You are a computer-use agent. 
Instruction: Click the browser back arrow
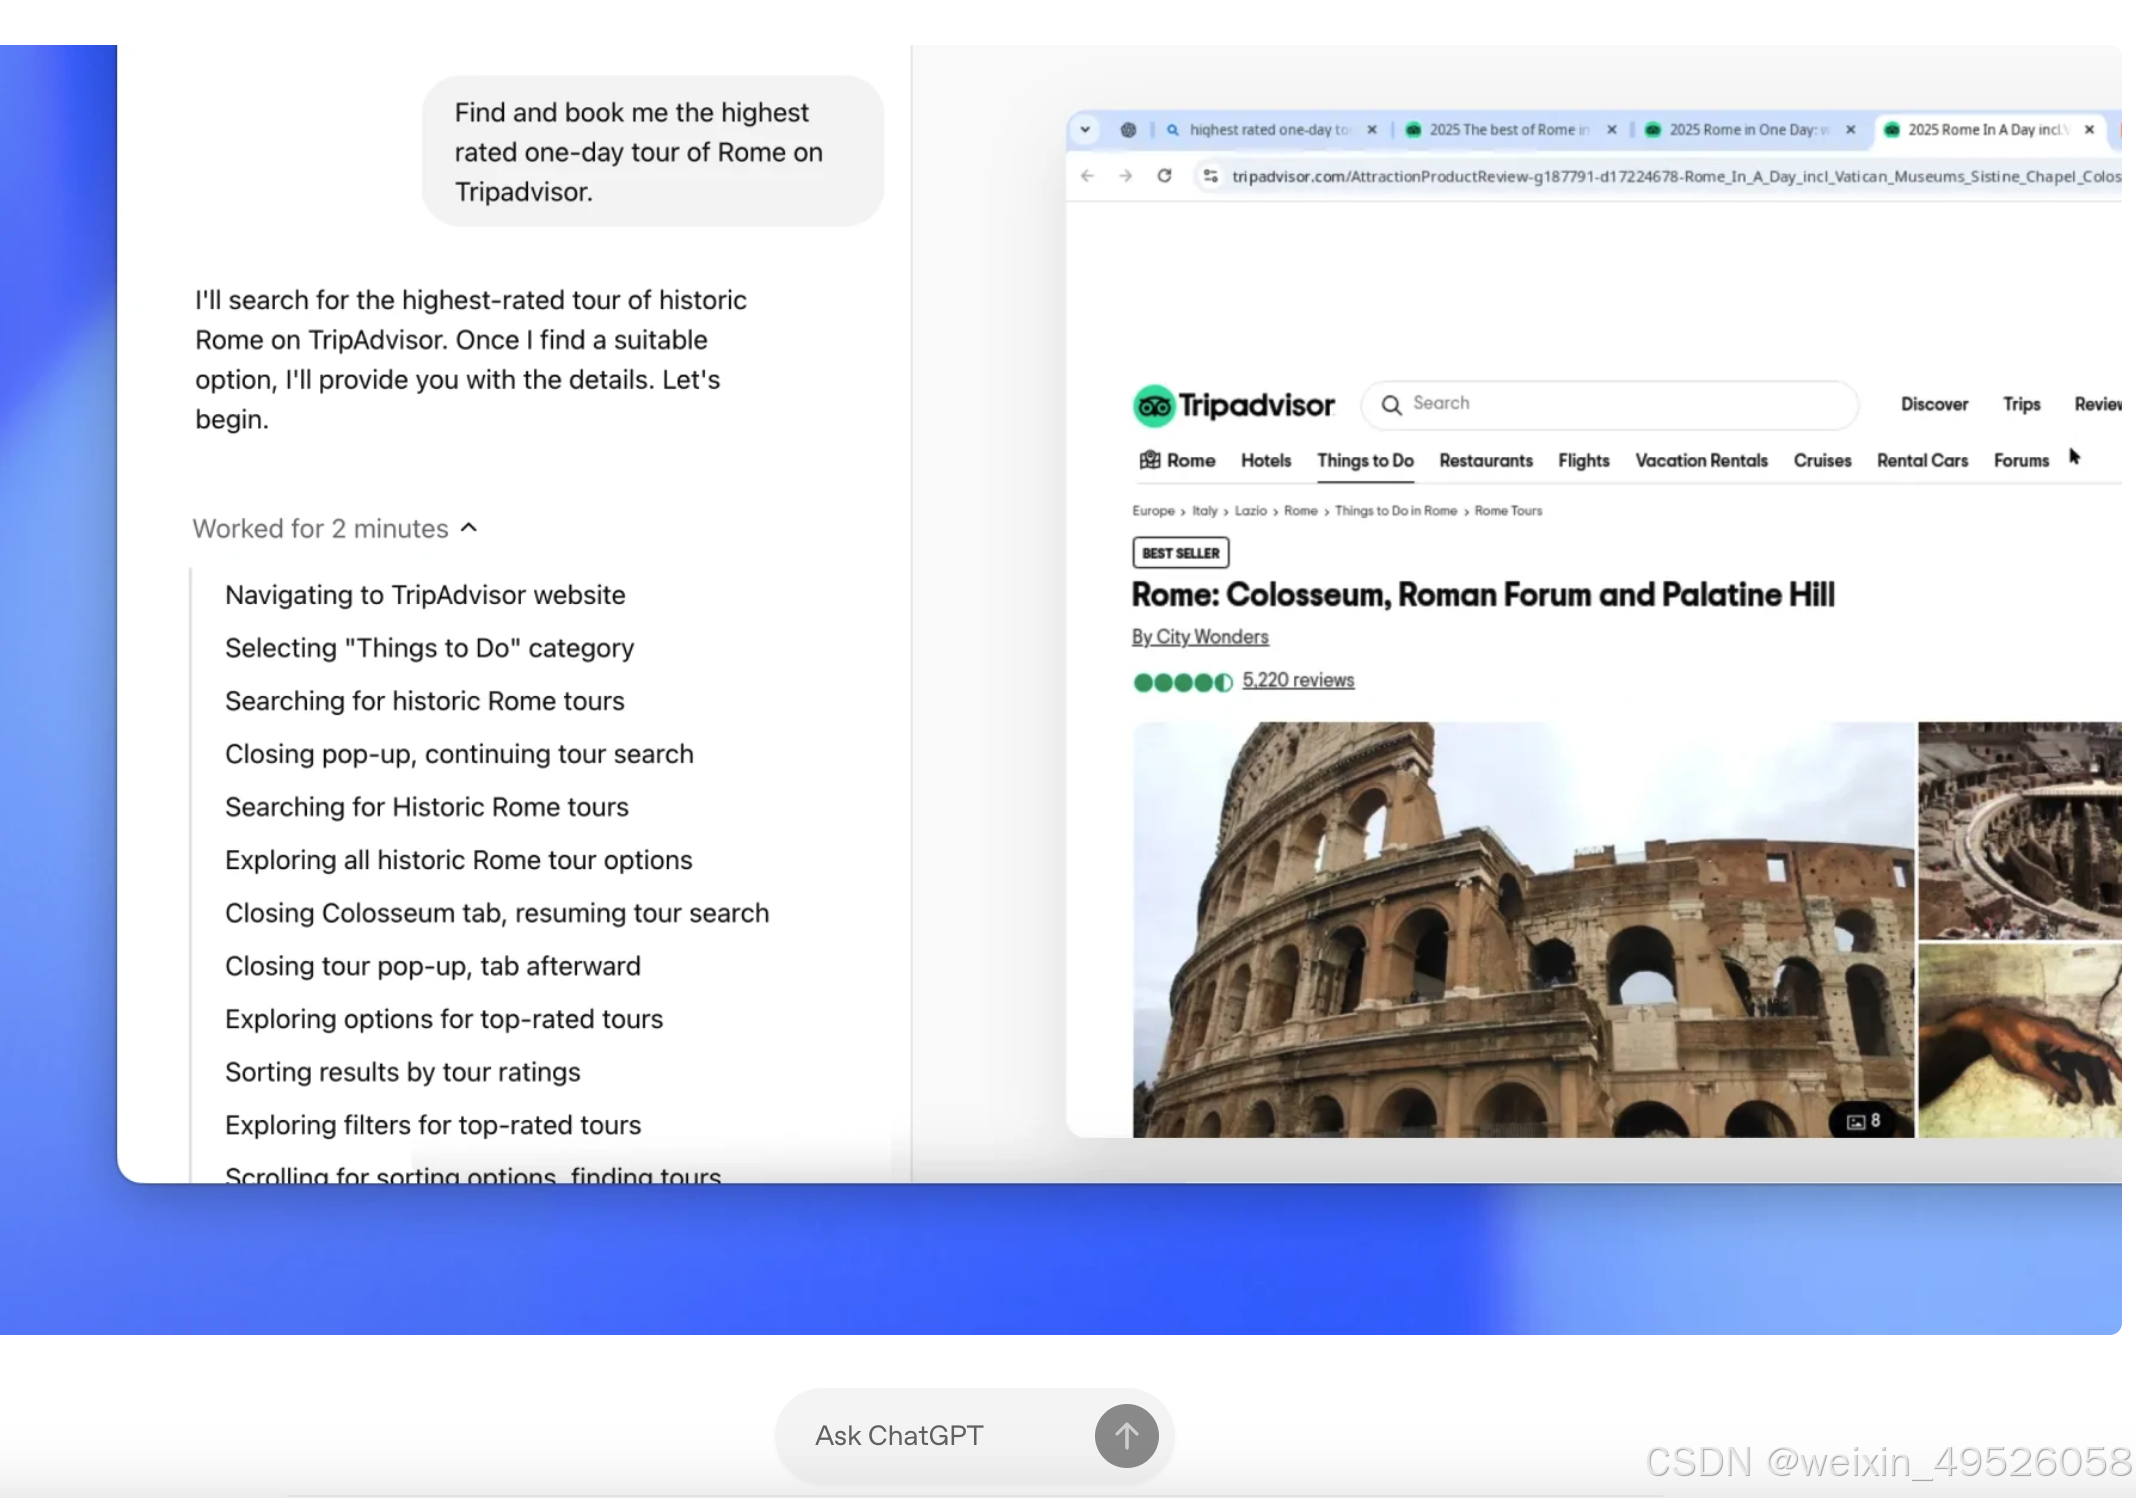click(x=1088, y=176)
